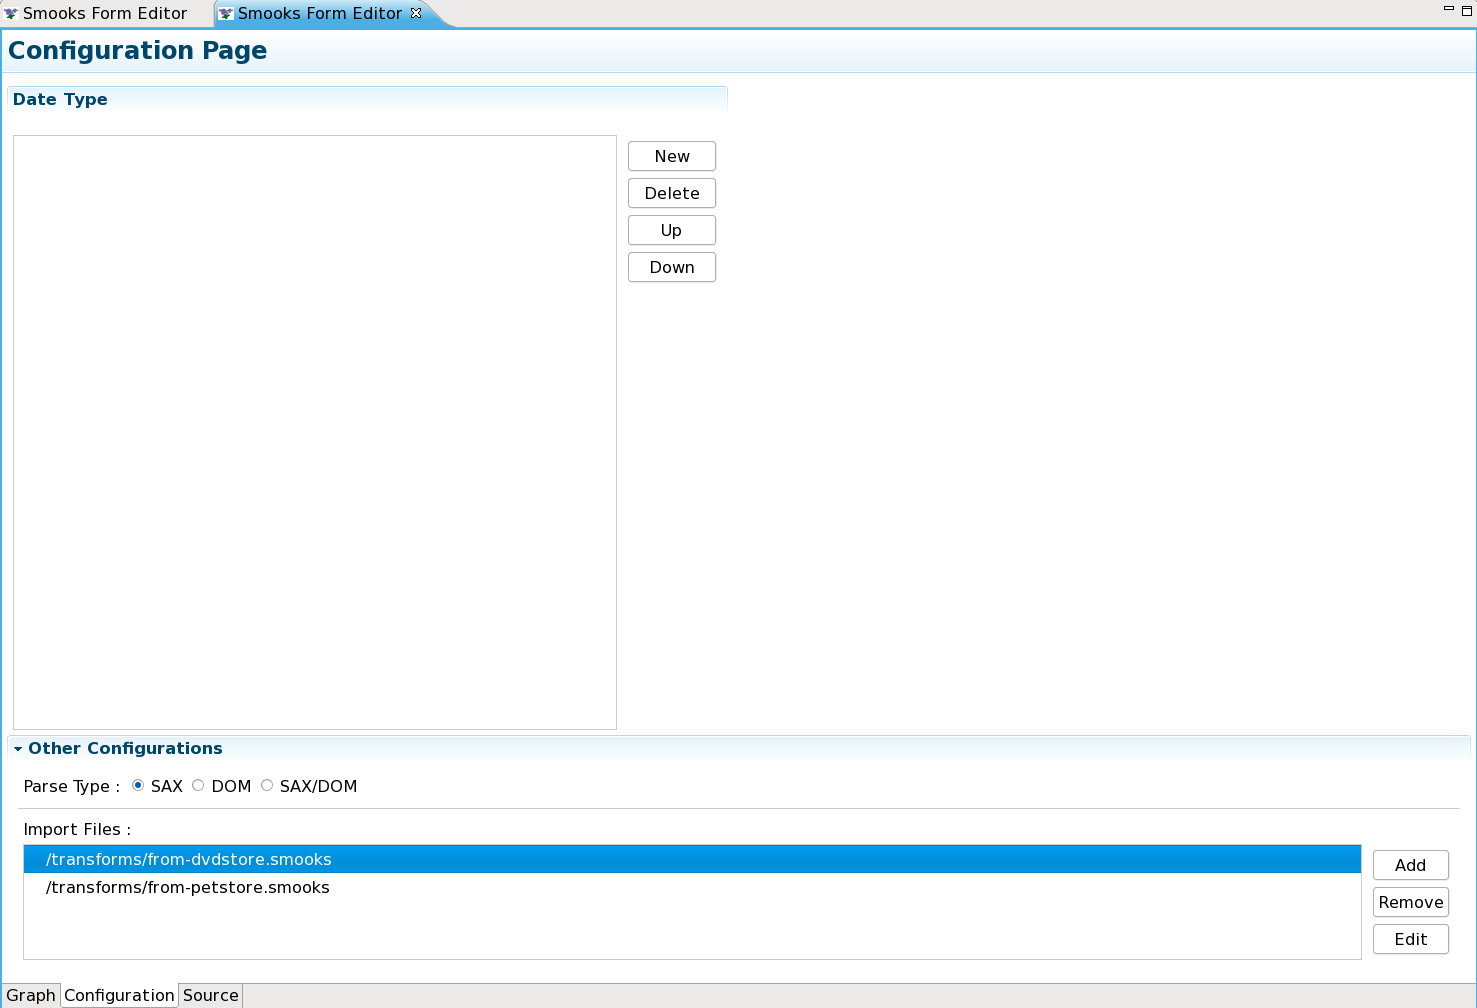Select SAX parse type

pos(138,785)
